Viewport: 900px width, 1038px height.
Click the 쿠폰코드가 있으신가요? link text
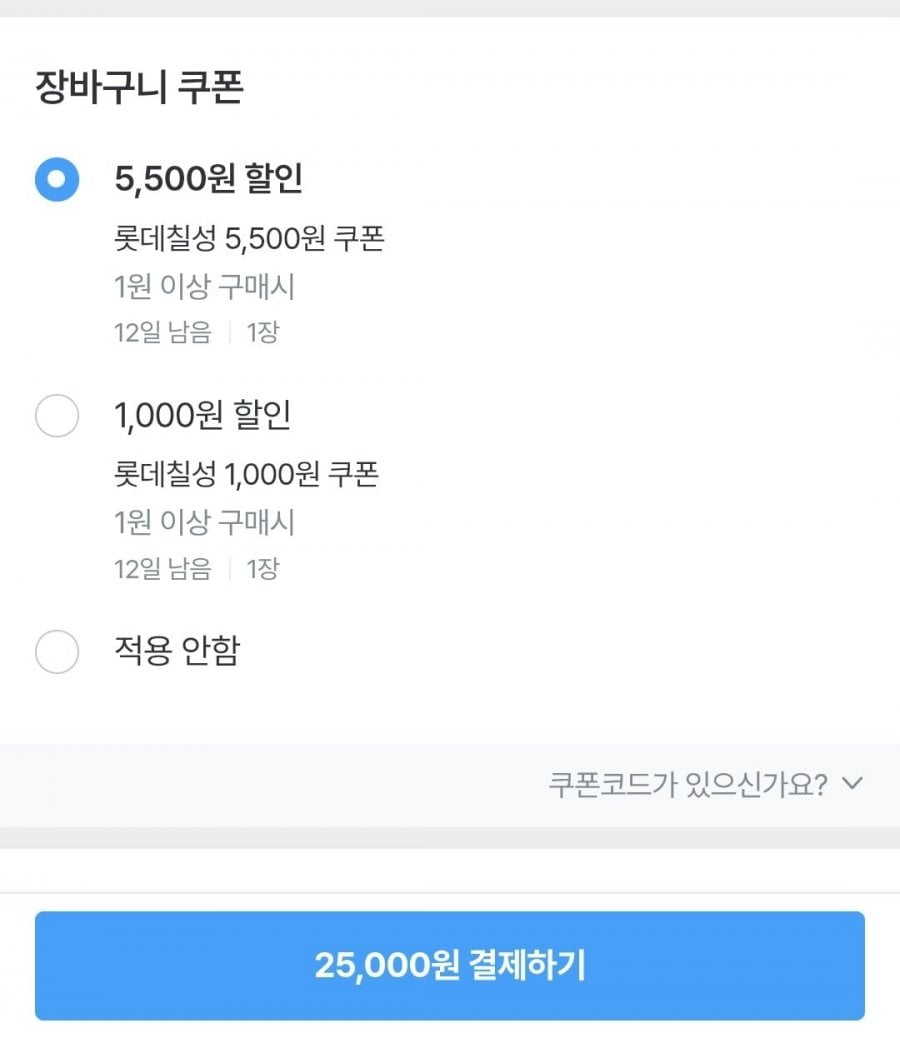[x=688, y=783]
